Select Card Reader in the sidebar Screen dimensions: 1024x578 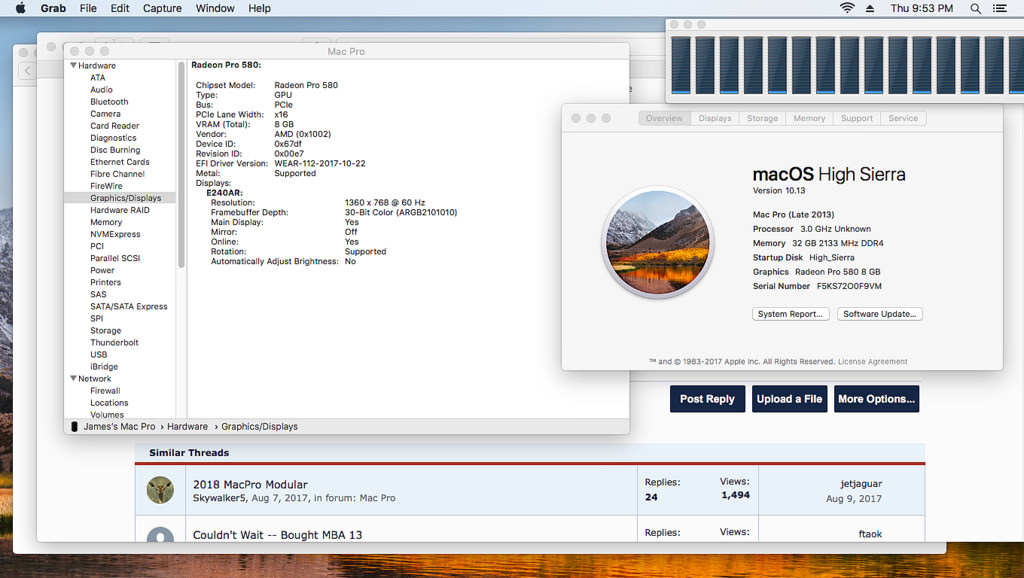[x=114, y=126]
